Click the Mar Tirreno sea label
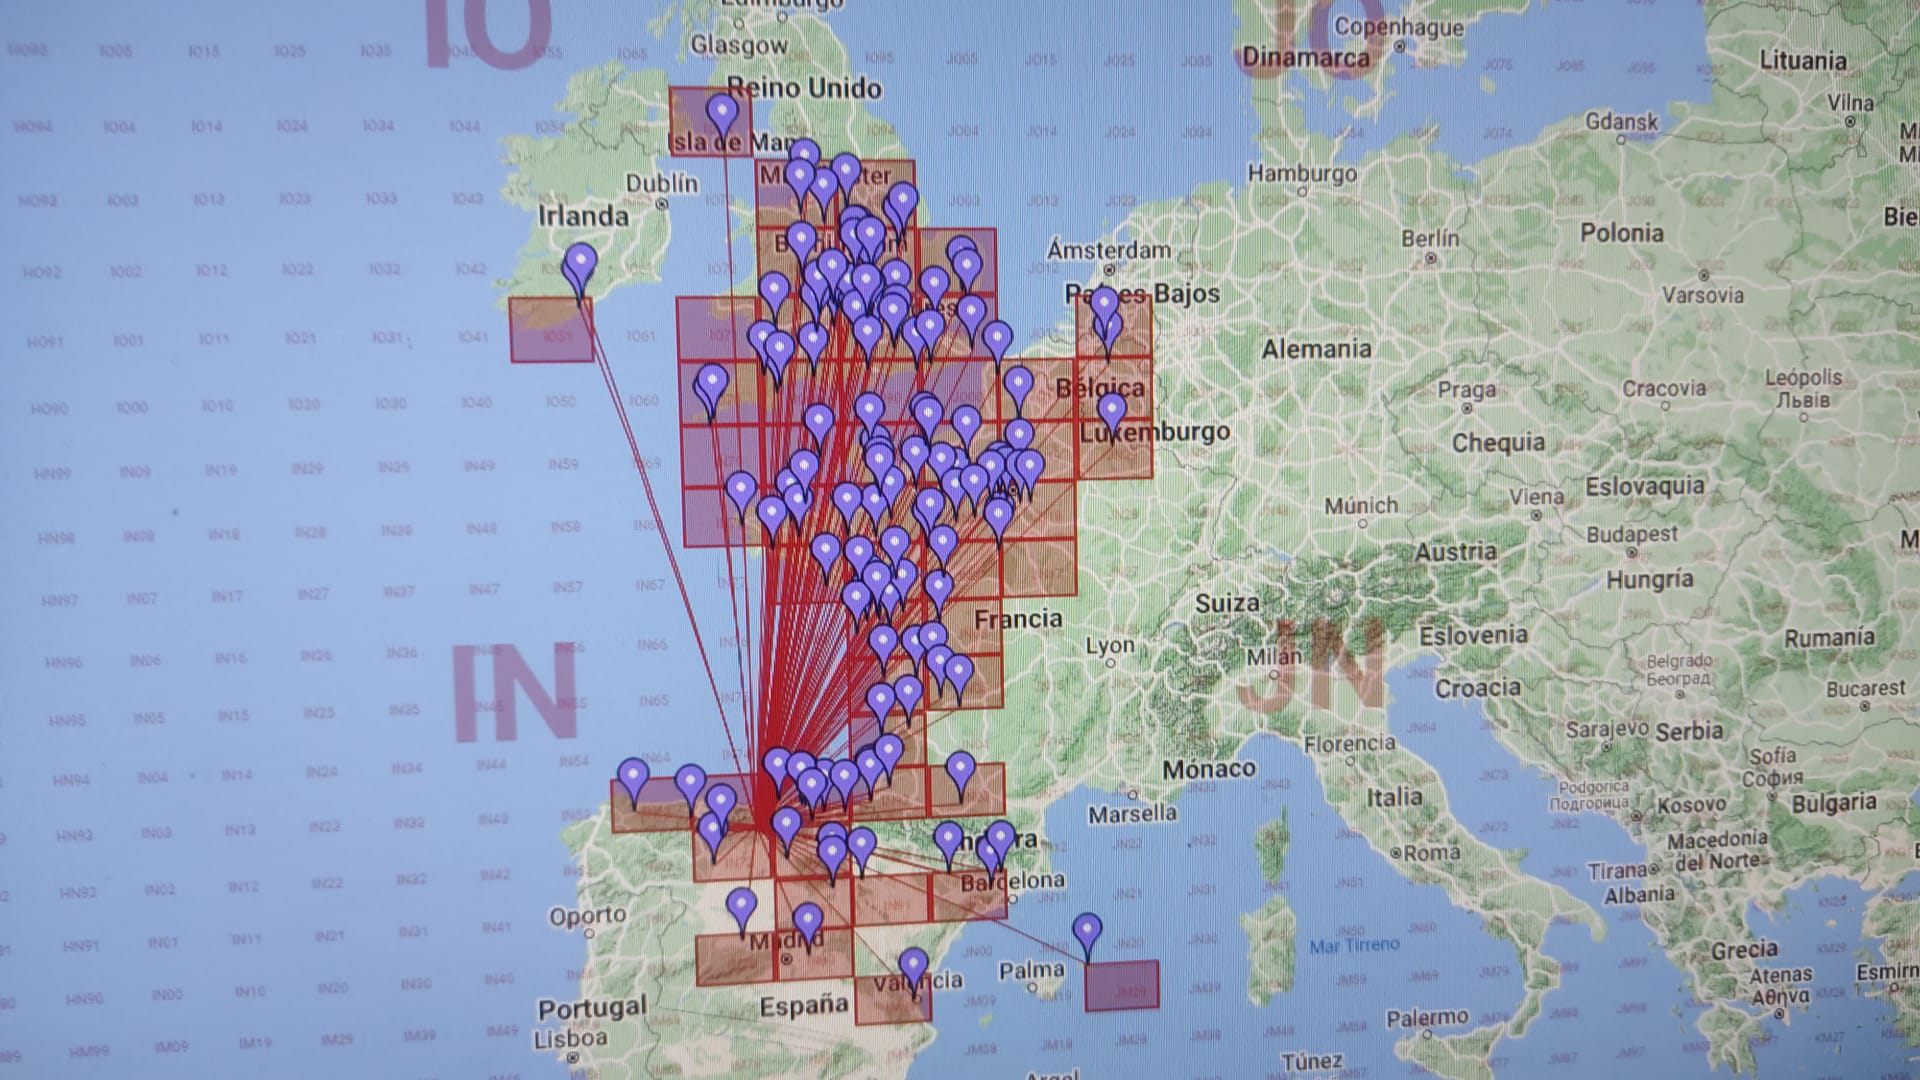Screen dimensions: 1920x1080 [x=1355, y=945]
